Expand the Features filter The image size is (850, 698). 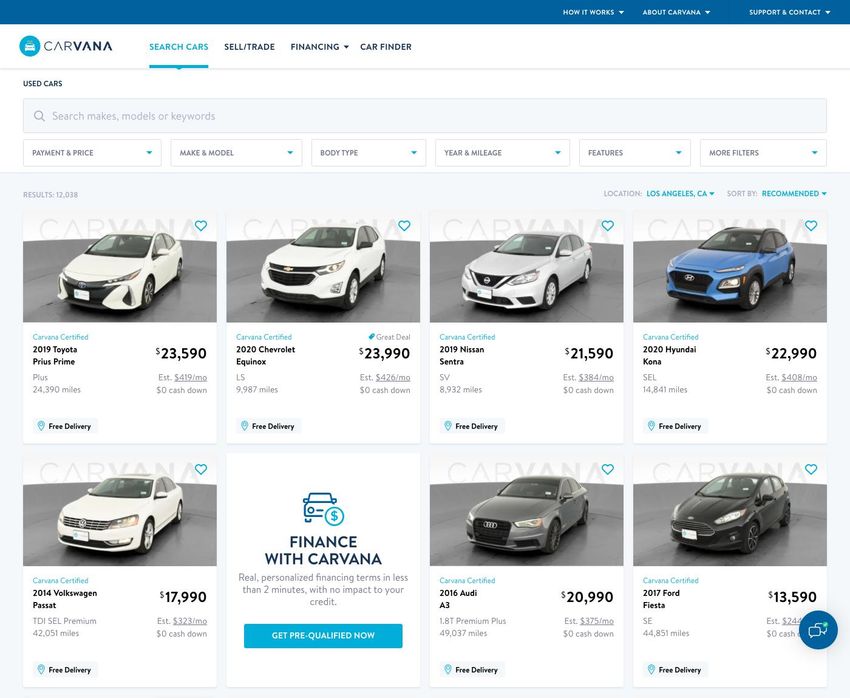pyautogui.click(x=635, y=153)
